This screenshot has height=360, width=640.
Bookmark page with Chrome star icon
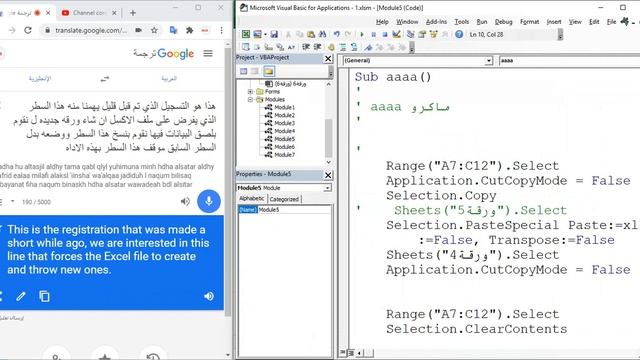[x=154, y=30]
